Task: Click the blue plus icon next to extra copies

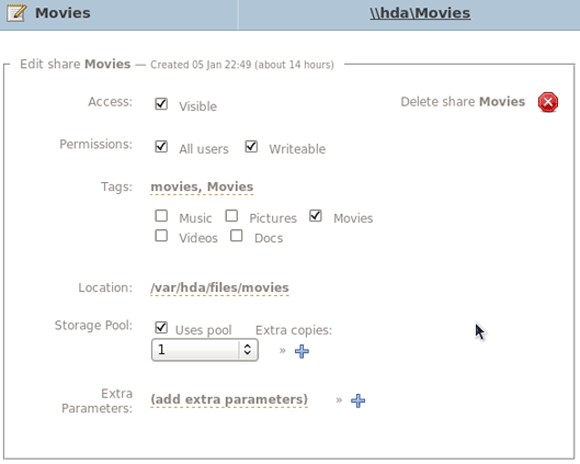Action: click(x=302, y=351)
